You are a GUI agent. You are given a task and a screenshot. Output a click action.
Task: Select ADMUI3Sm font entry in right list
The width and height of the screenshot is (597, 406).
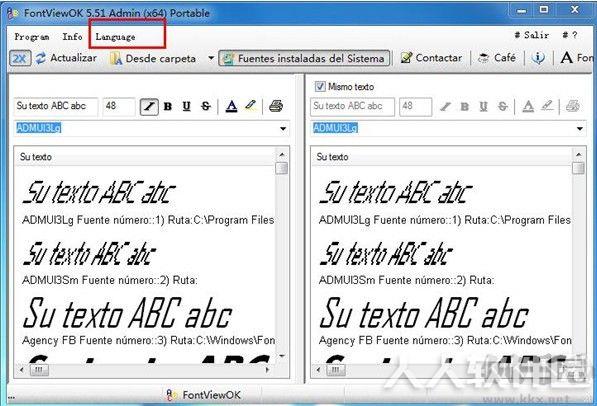pos(407,264)
